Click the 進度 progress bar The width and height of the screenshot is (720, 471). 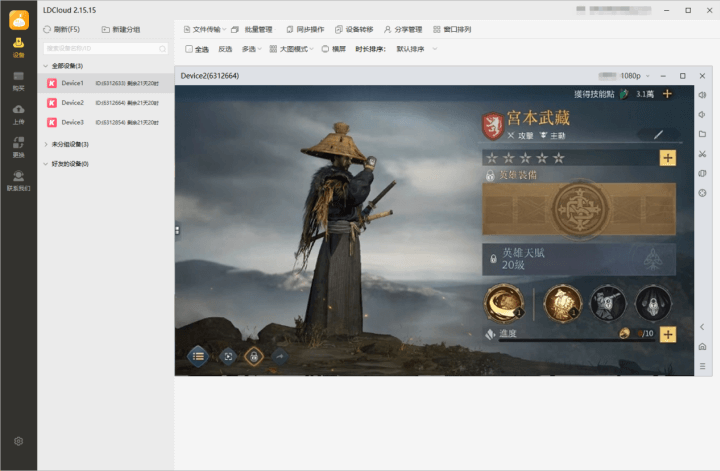(x=576, y=340)
